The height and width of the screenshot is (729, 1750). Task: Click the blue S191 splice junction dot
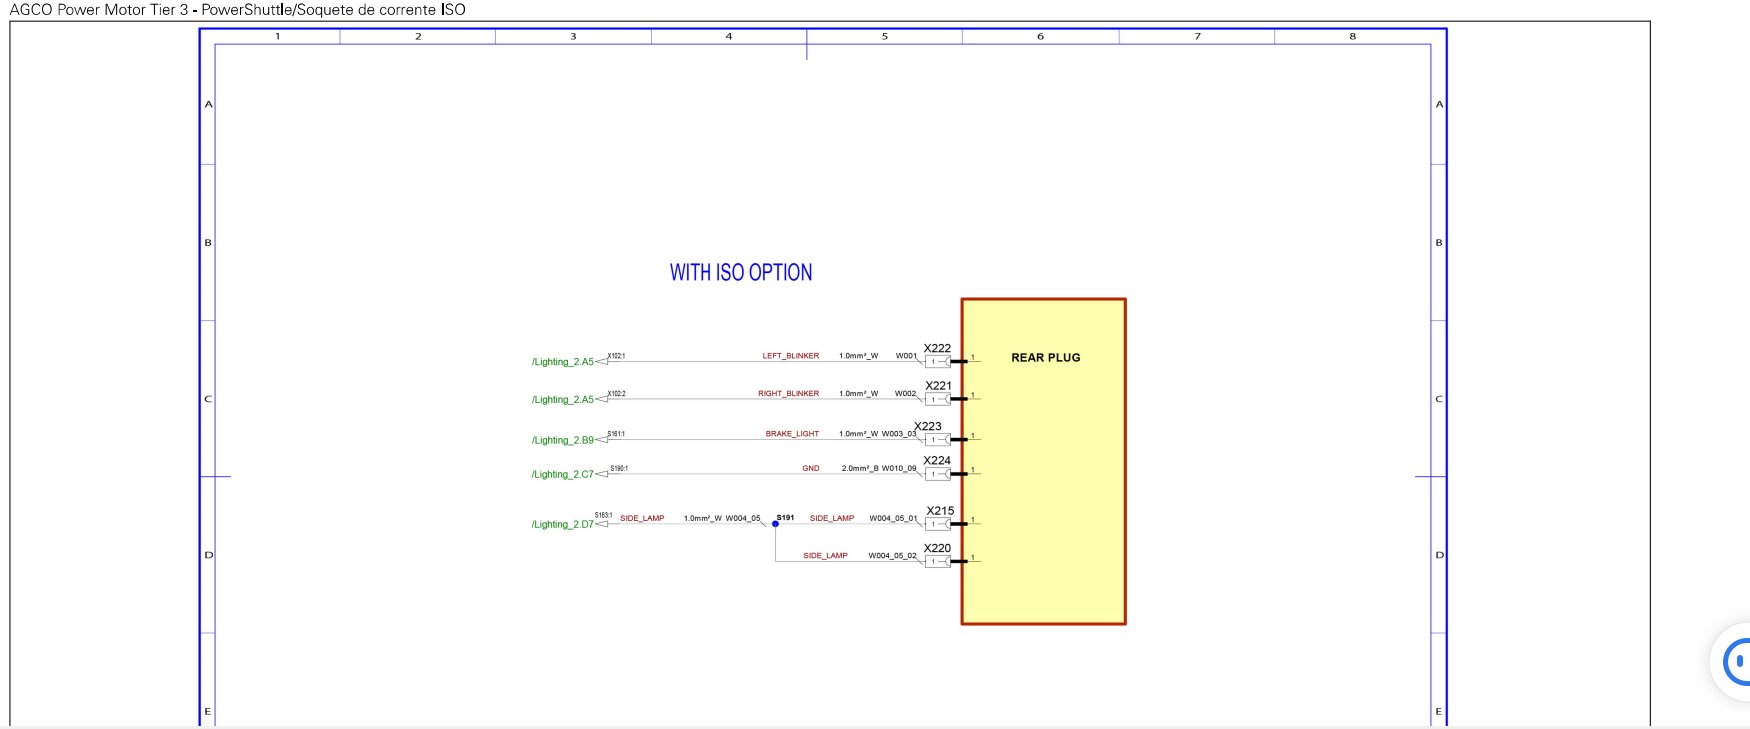pyautogui.click(x=775, y=524)
